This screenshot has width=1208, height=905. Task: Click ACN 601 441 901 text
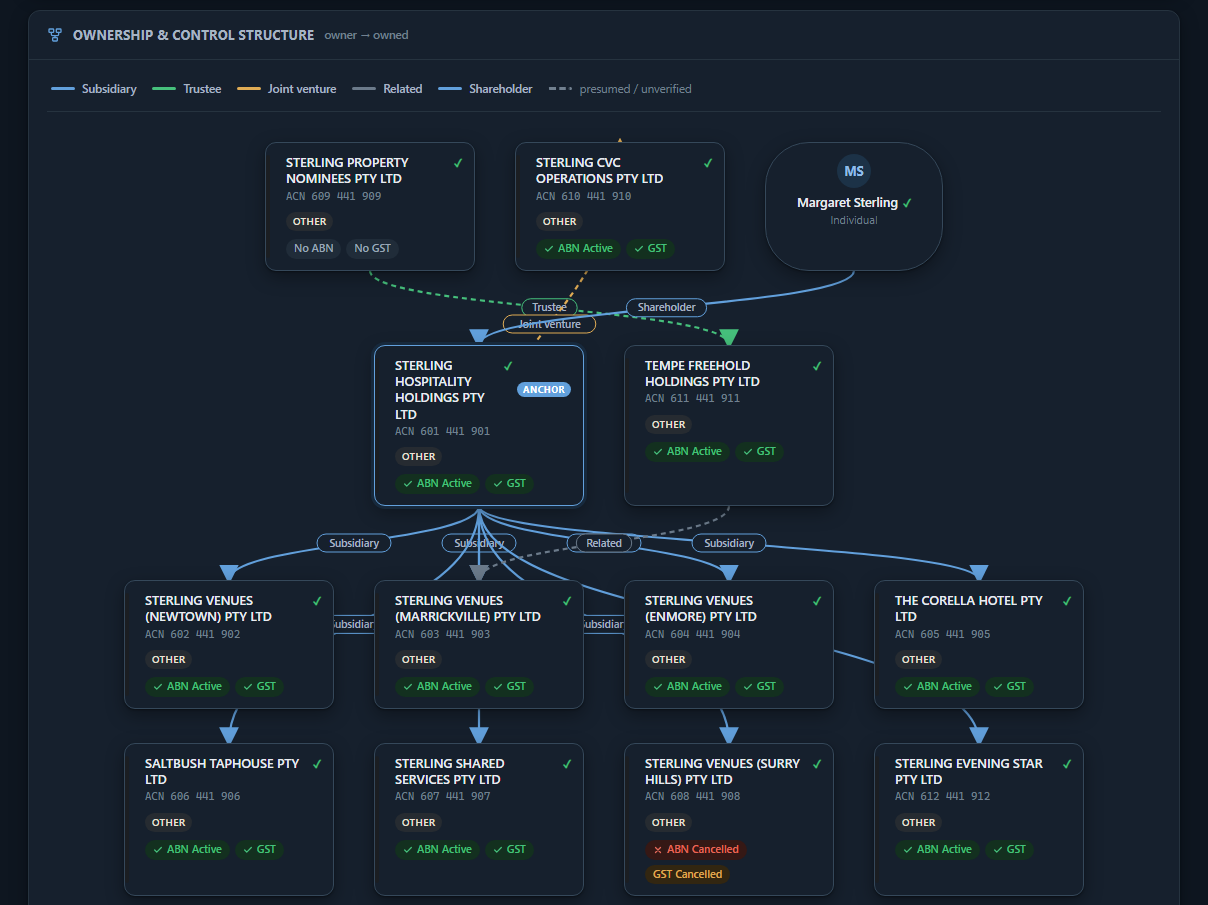tap(443, 432)
